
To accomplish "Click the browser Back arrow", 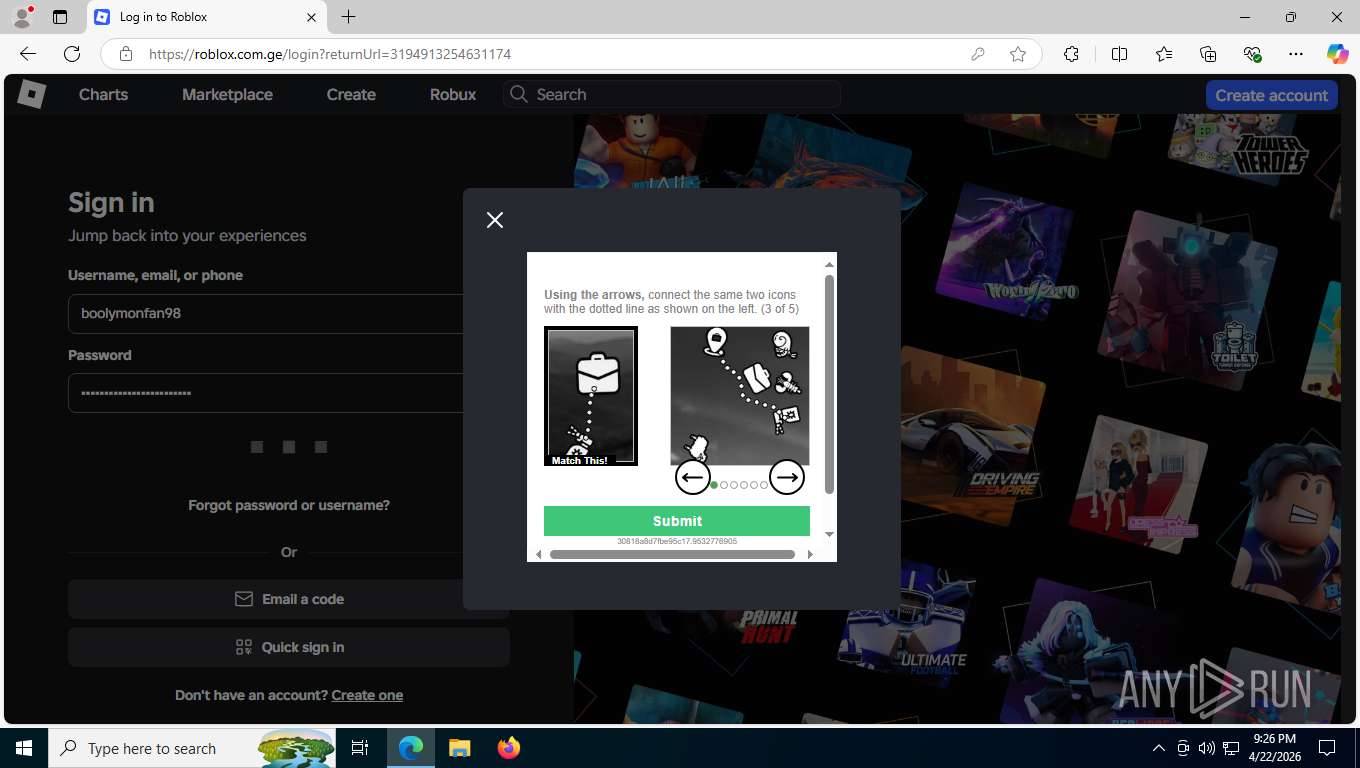I will click(28, 54).
